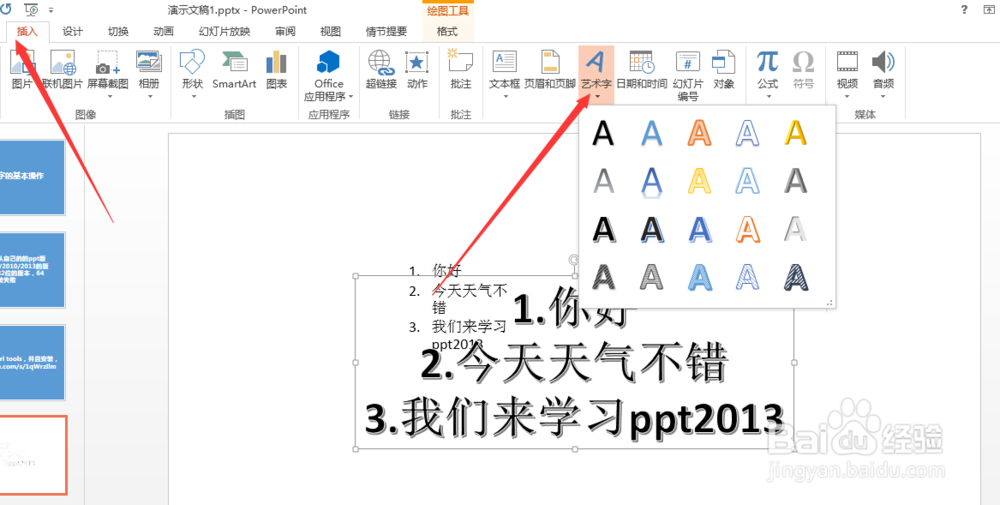Expand the Office 应用程序 dropdown arrow
Viewport: 1000px width, 505px height.
point(351,97)
